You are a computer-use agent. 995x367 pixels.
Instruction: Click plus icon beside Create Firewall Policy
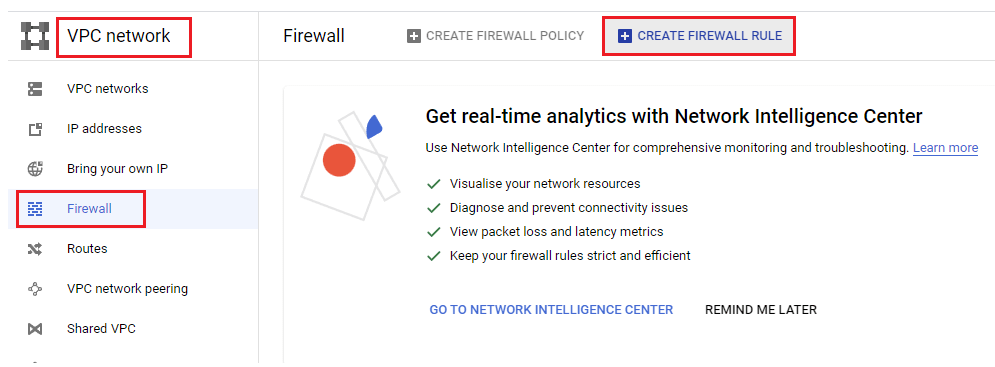coord(414,36)
